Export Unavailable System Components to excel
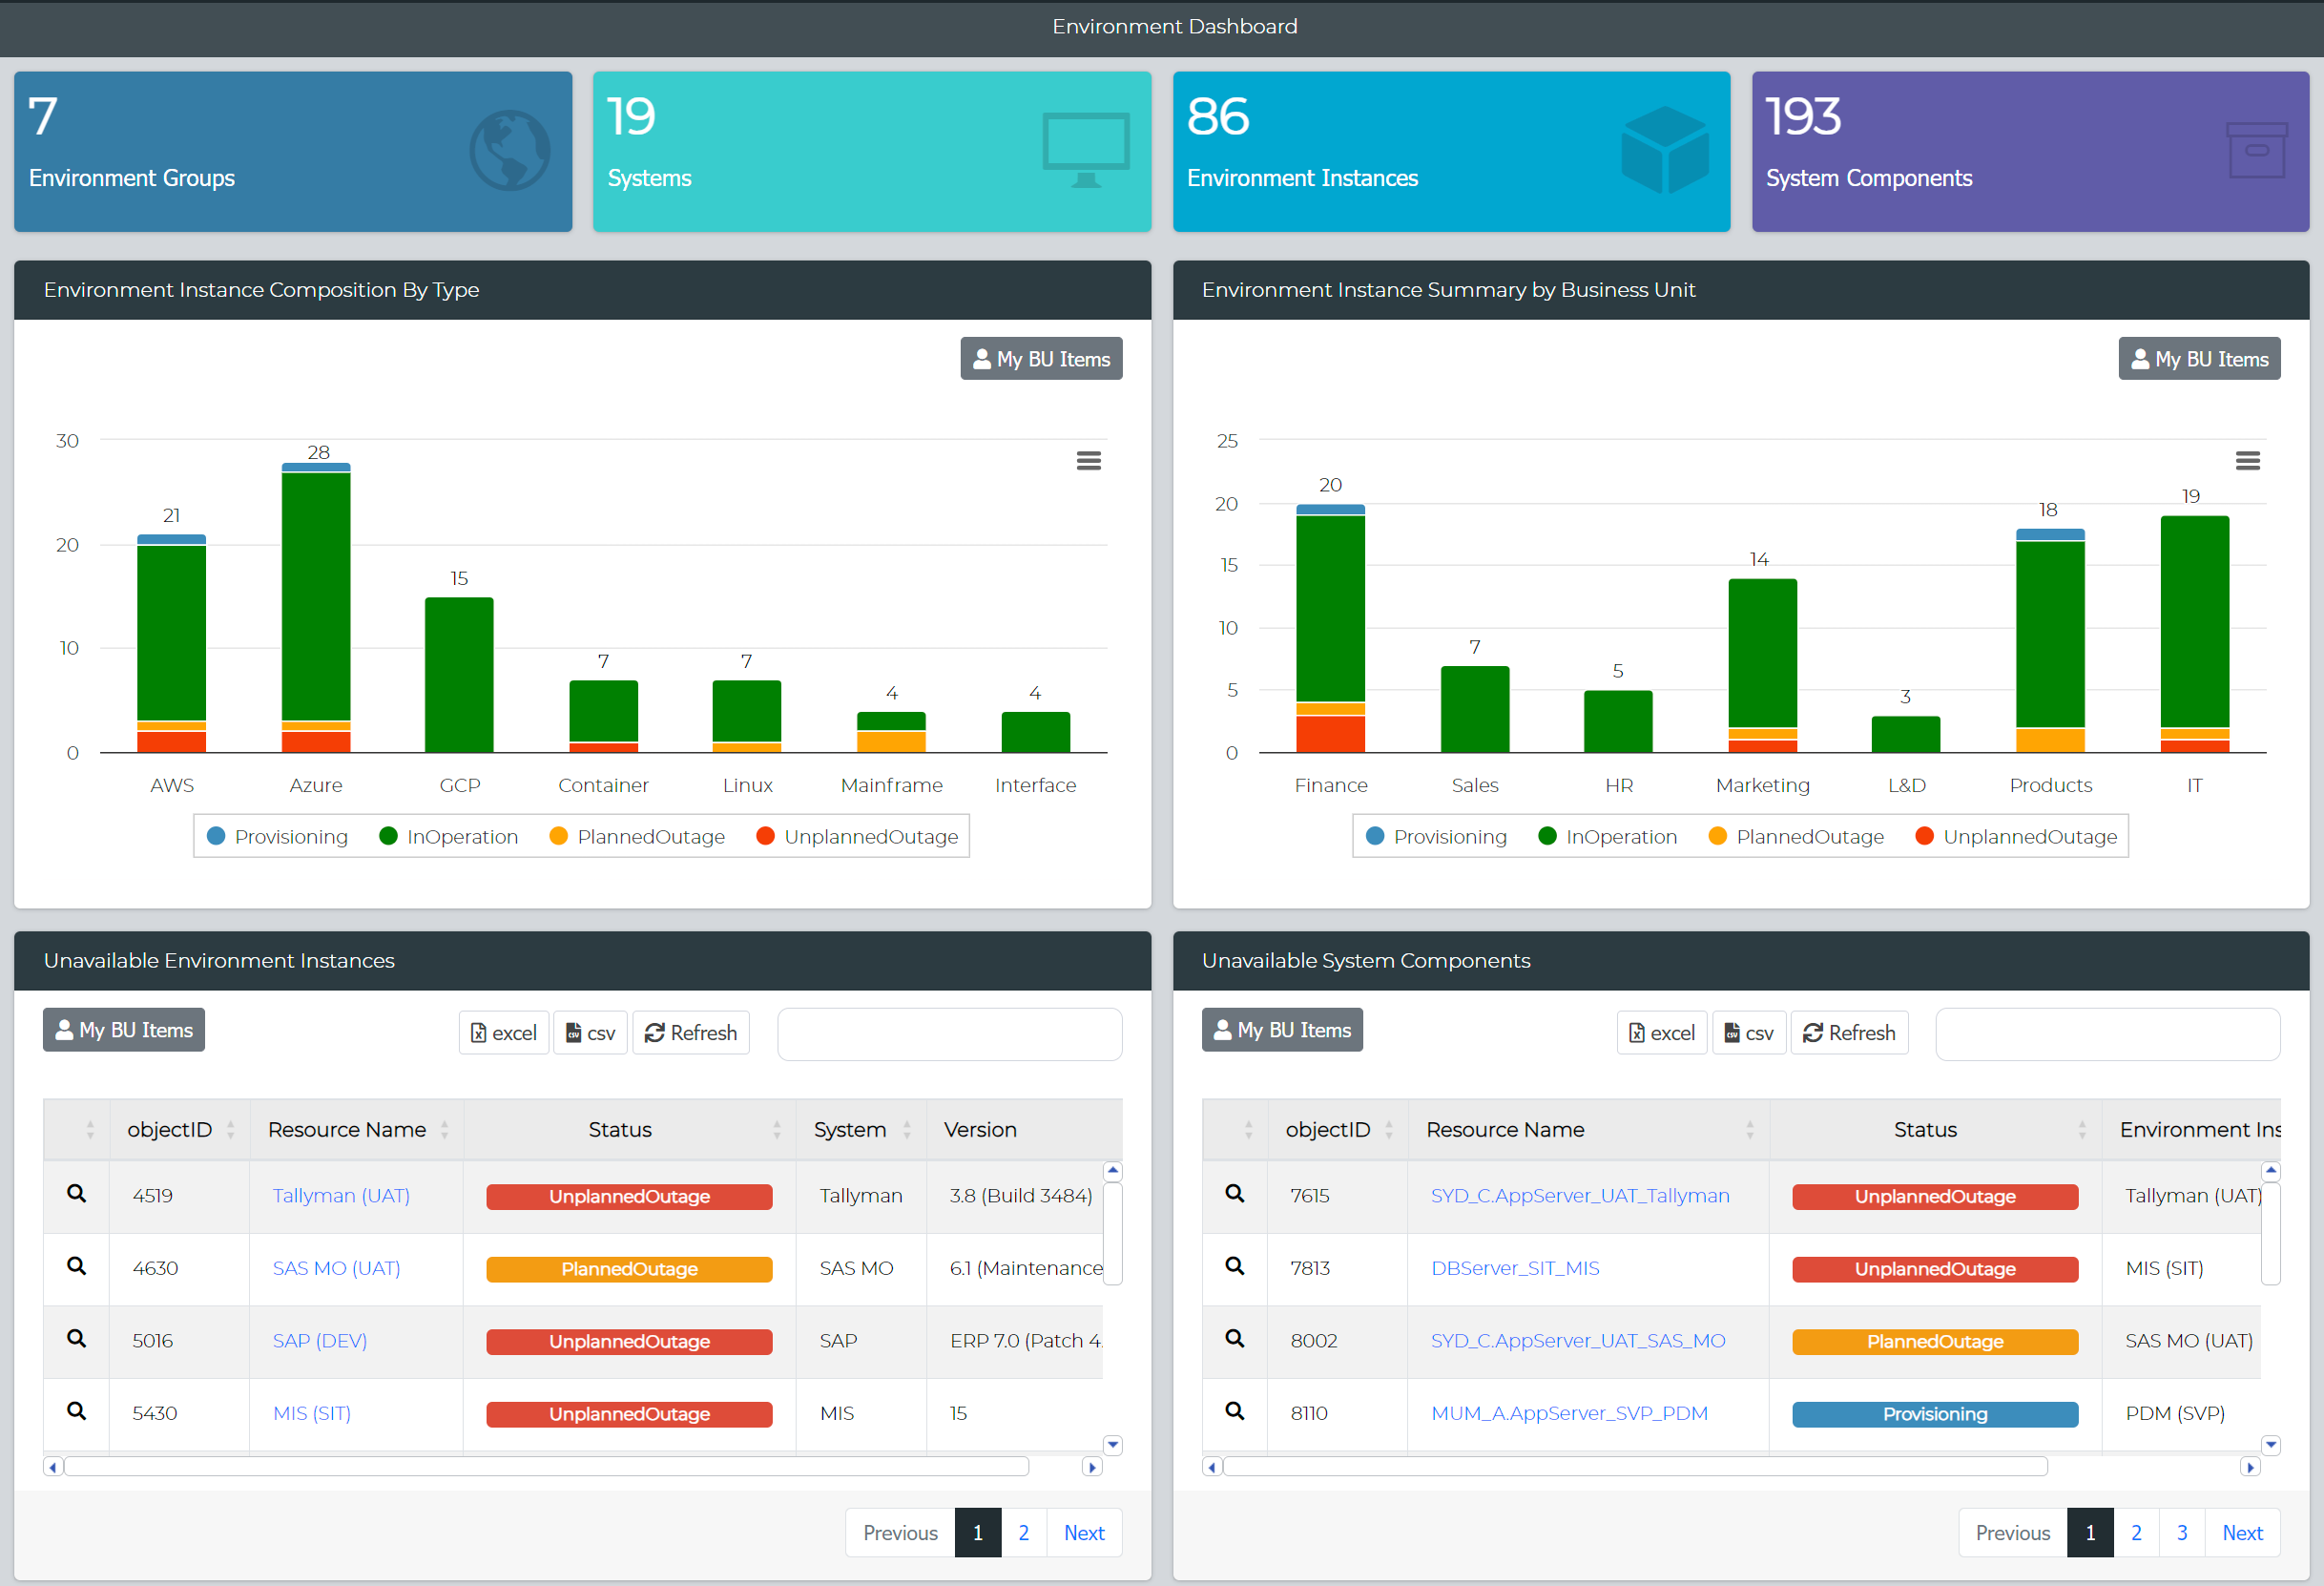The height and width of the screenshot is (1586, 2324). (x=1662, y=1033)
